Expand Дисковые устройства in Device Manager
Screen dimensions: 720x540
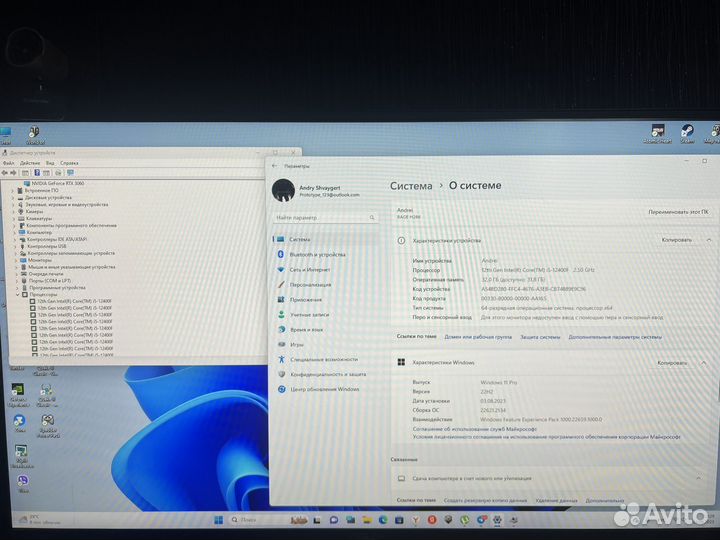point(13,197)
